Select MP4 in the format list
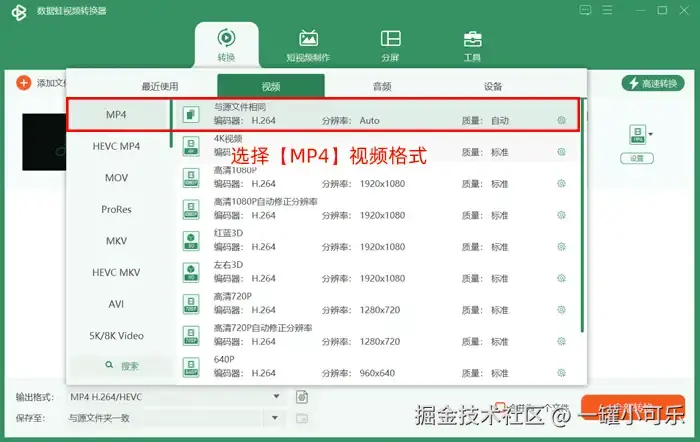Viewport: 700px width, 442px height. click(x=116, y=115)
